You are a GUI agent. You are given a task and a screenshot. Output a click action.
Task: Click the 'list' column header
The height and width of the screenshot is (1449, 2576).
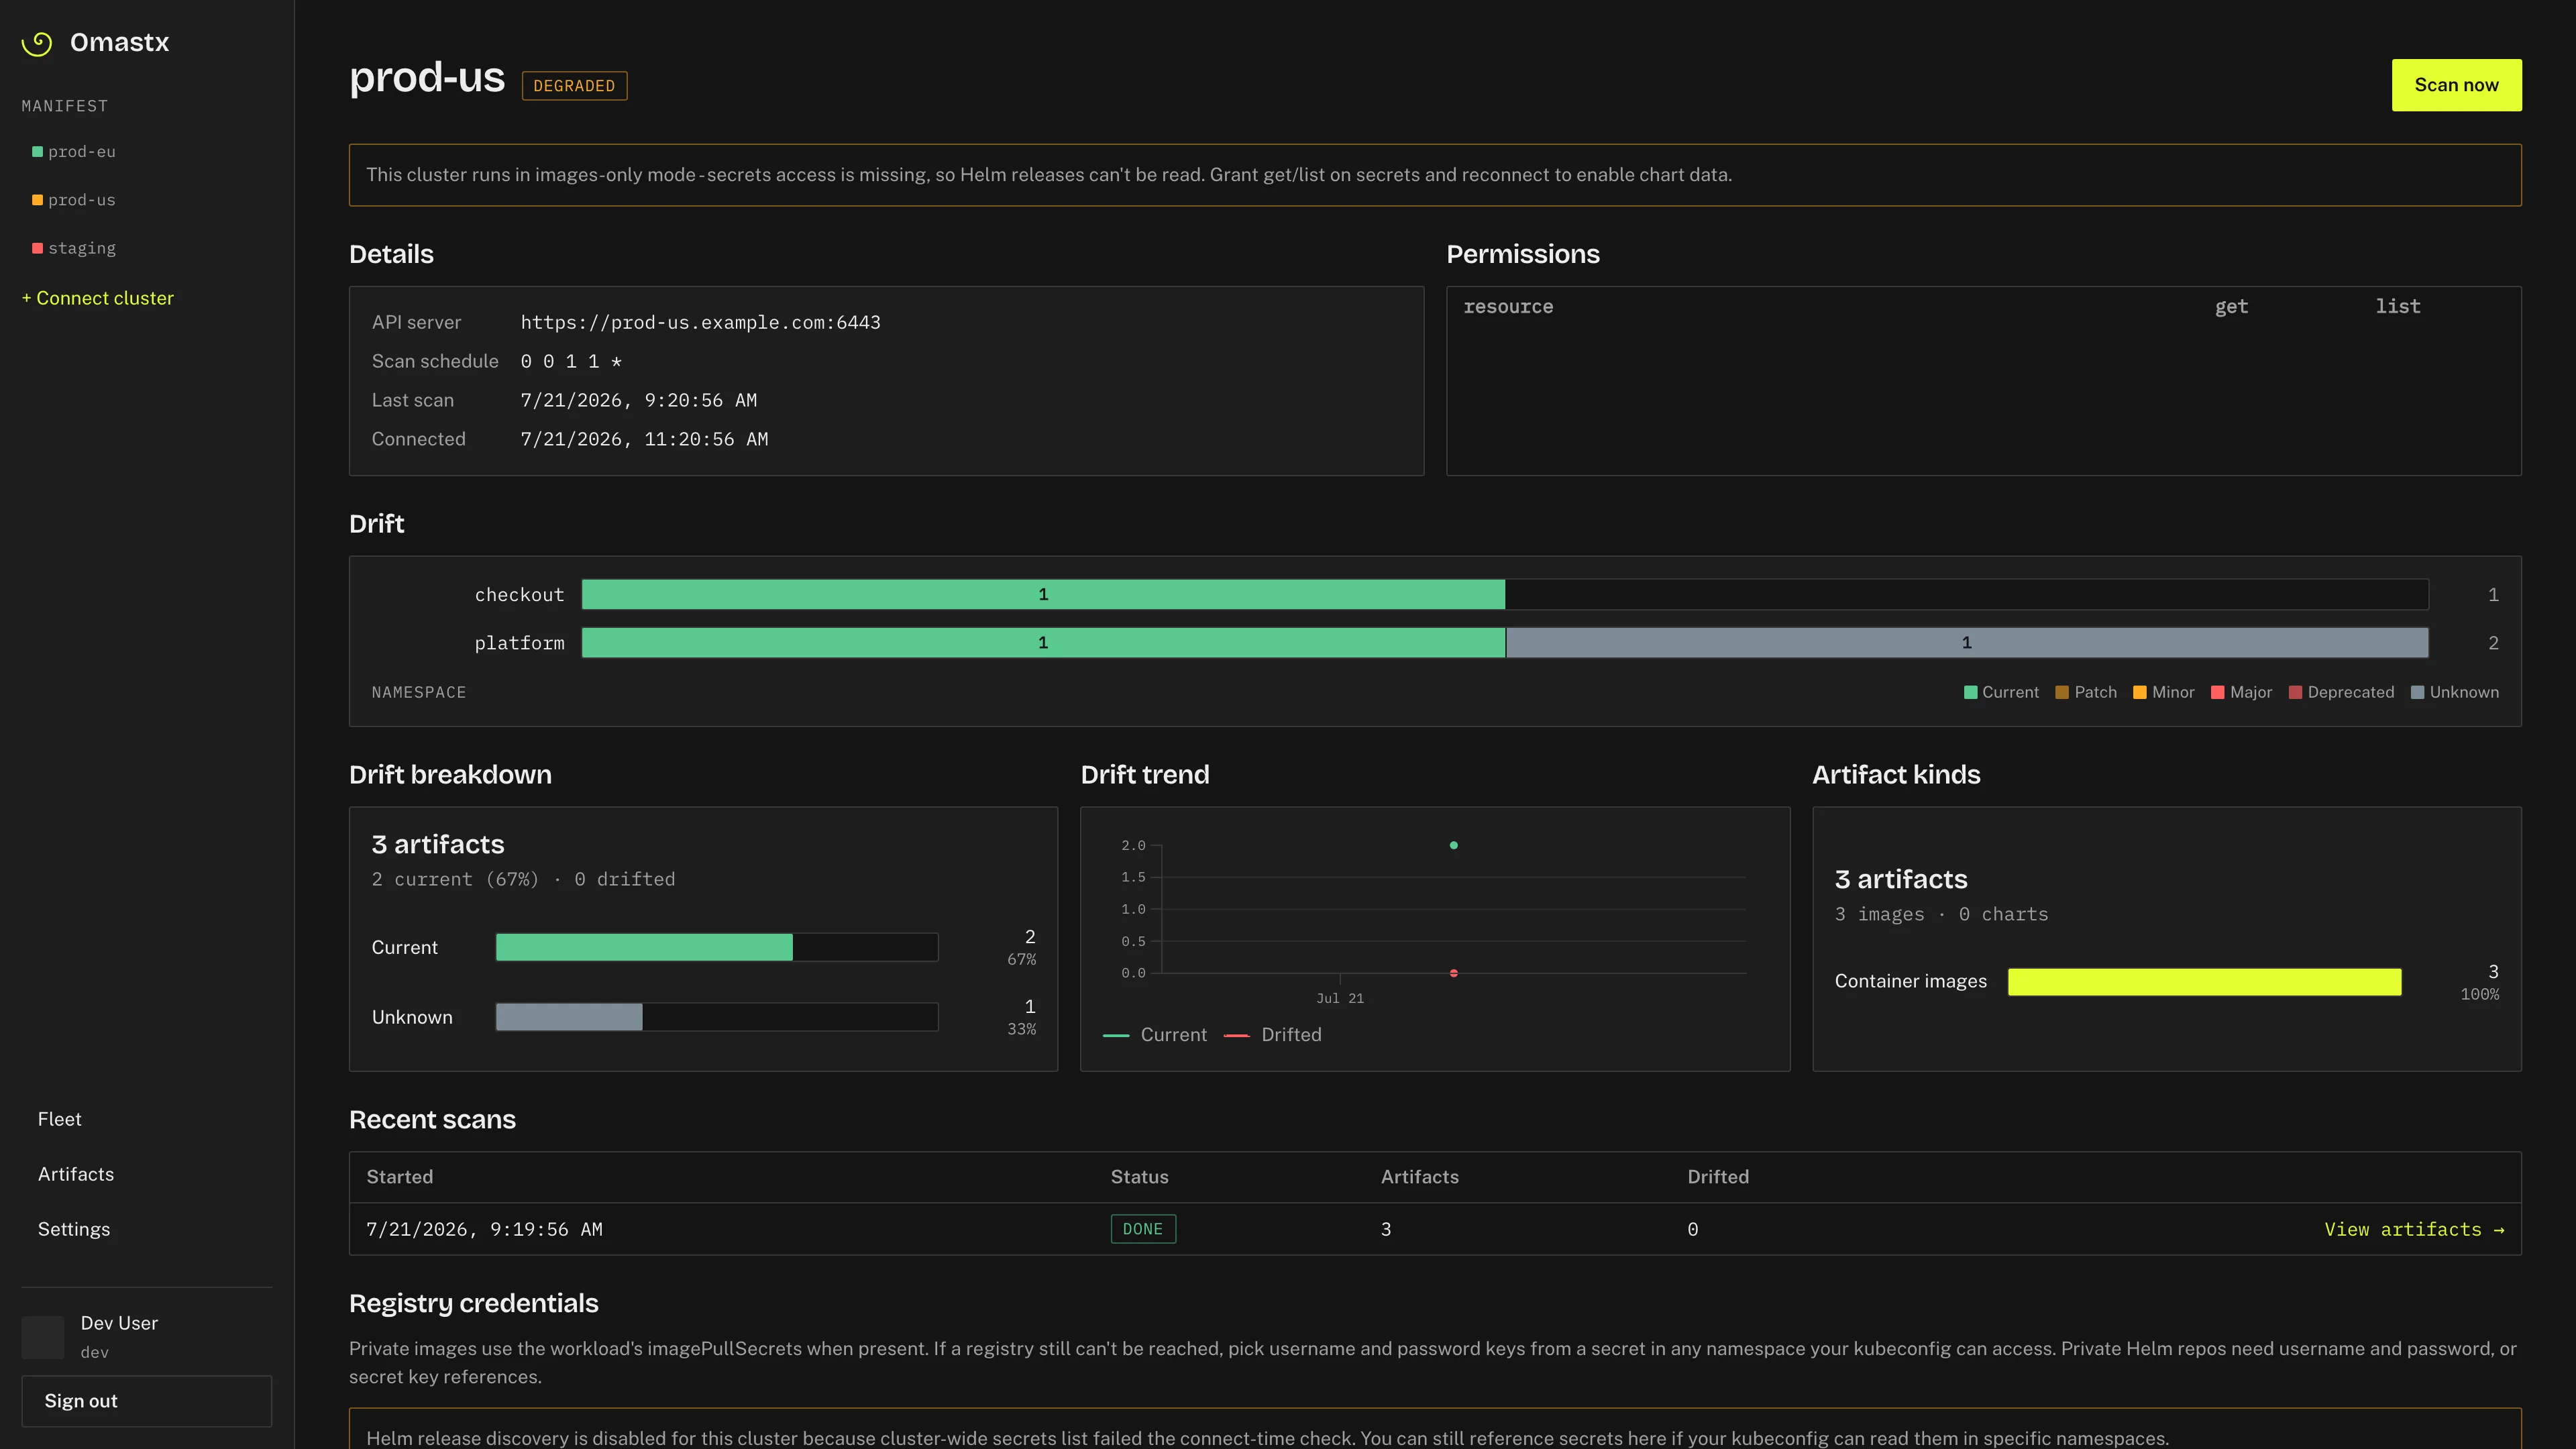point(2398,307)
